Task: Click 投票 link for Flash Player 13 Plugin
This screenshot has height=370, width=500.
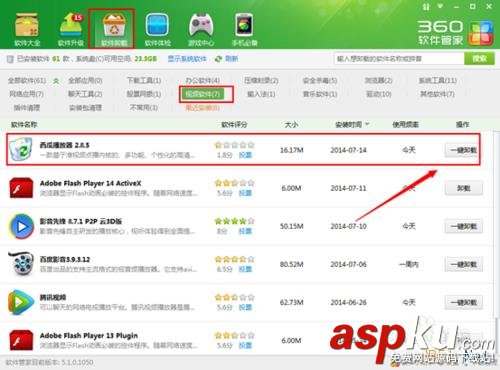Action: tap(245, 345)
